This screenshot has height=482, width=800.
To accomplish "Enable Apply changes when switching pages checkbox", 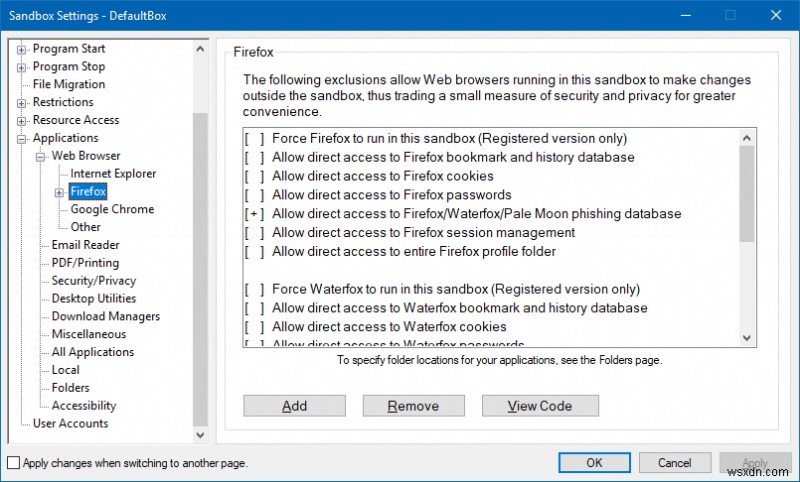I will (x=13, y=463).
